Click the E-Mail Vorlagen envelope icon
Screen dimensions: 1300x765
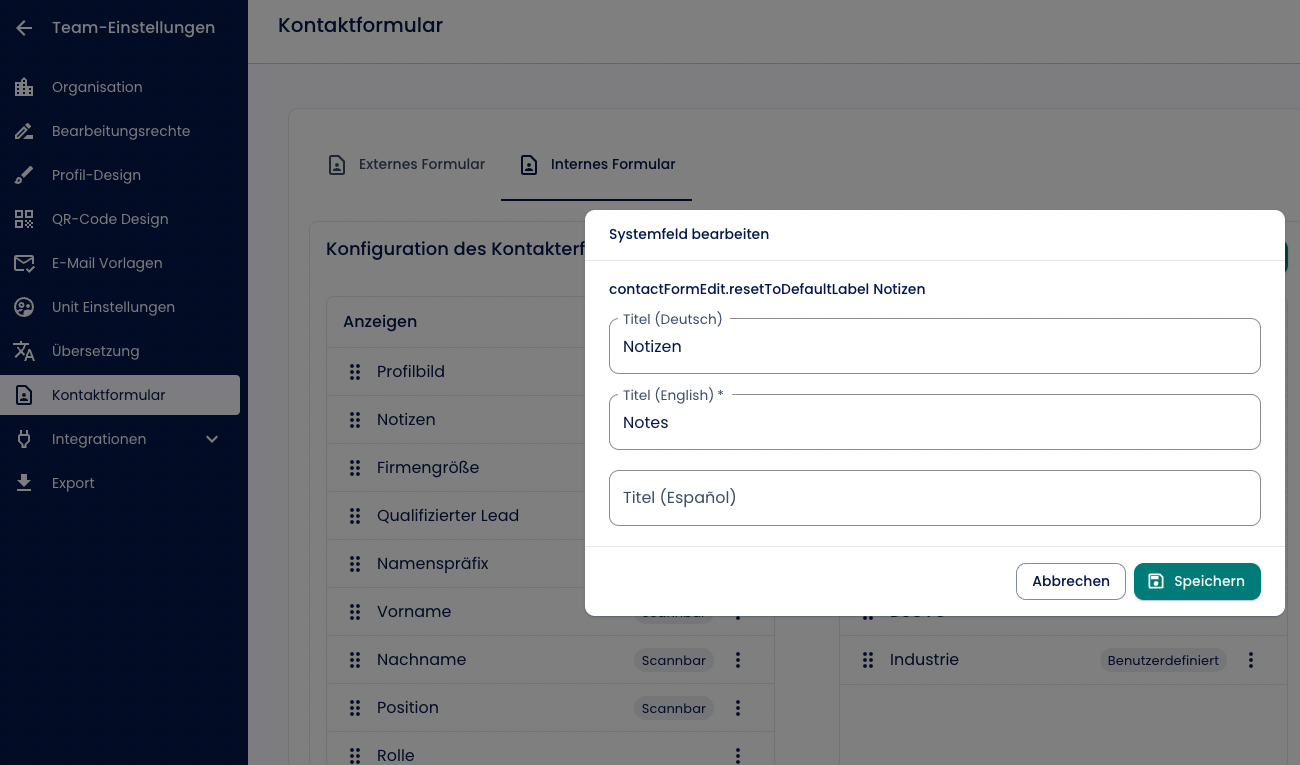pyautogui.click(x=24, y=263)
